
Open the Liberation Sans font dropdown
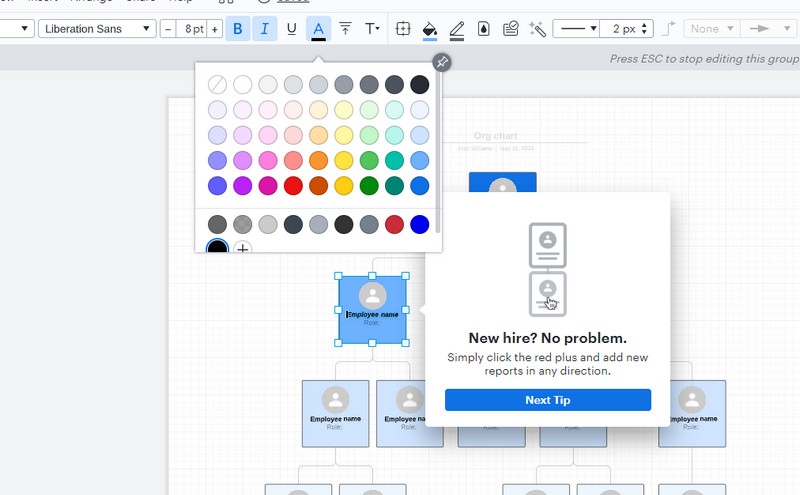[x=97, y=29]
